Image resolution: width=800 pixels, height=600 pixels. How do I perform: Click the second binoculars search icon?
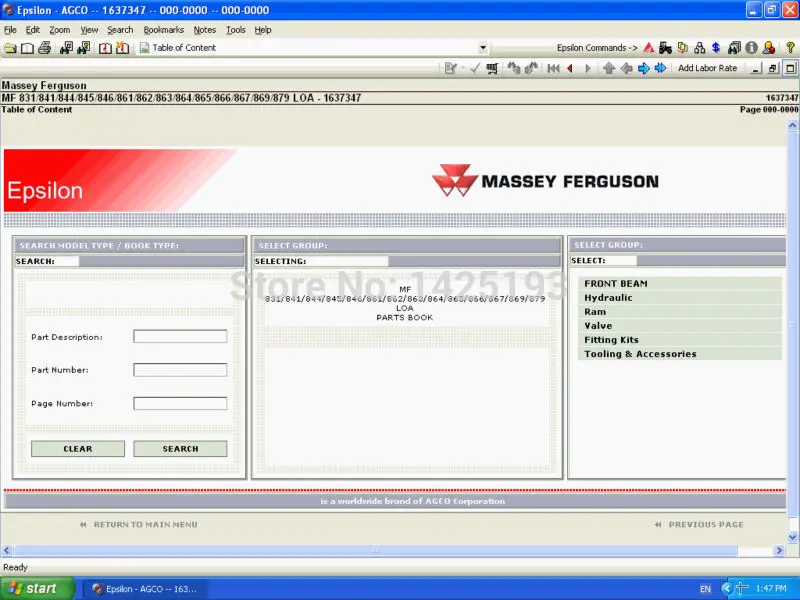(x=84, y=48)
